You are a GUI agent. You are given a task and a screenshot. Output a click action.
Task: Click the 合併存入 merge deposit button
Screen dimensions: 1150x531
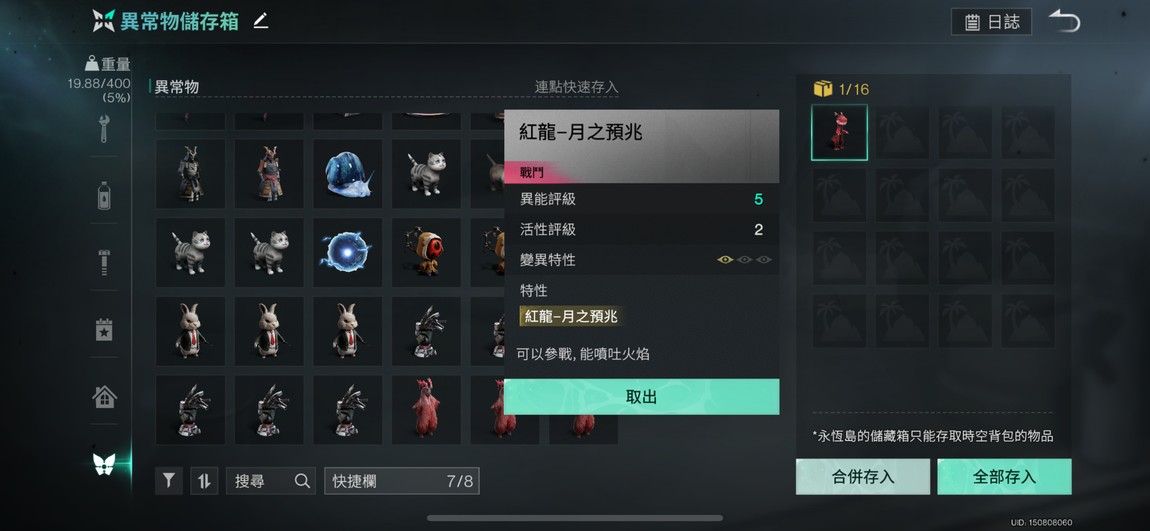862,477
